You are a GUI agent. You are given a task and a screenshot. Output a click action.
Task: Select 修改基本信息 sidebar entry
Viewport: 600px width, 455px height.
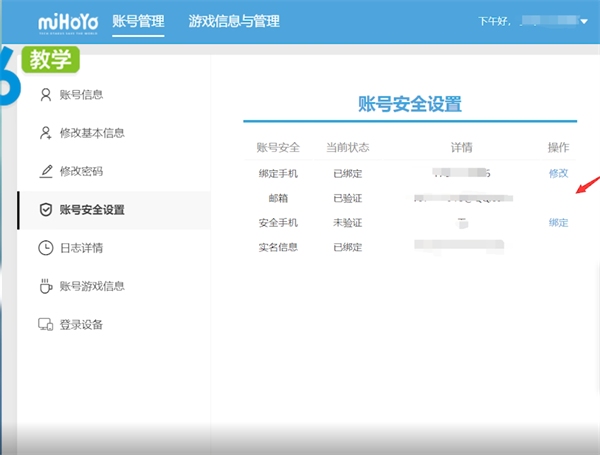click(92, 133)
